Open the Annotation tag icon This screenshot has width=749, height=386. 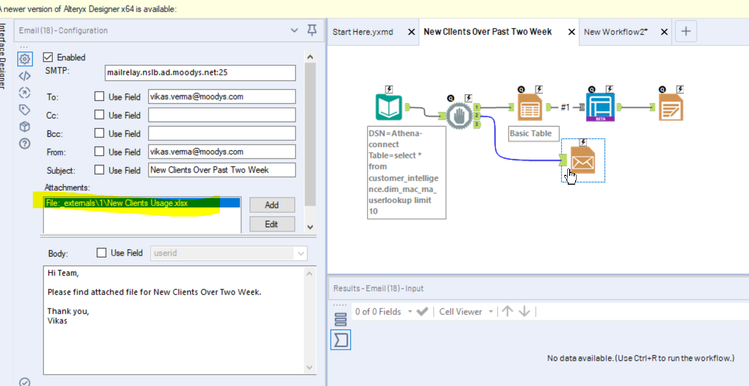click(25, 110)
